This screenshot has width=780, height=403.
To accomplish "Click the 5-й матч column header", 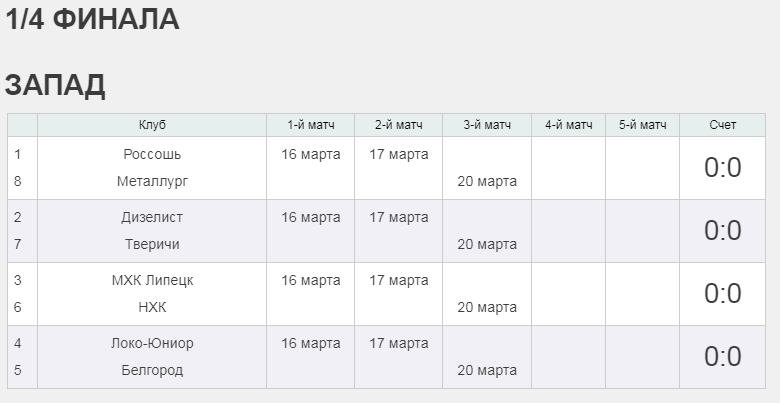I will 643,125.
